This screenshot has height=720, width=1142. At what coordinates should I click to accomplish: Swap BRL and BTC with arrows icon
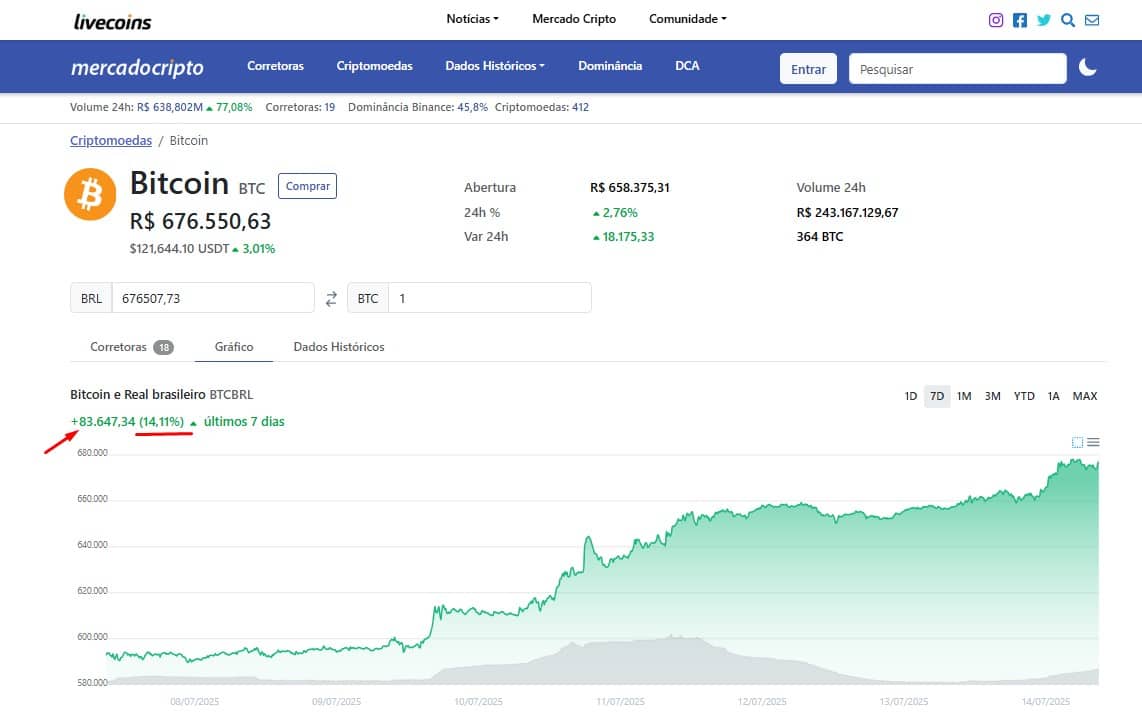[331, 298]
